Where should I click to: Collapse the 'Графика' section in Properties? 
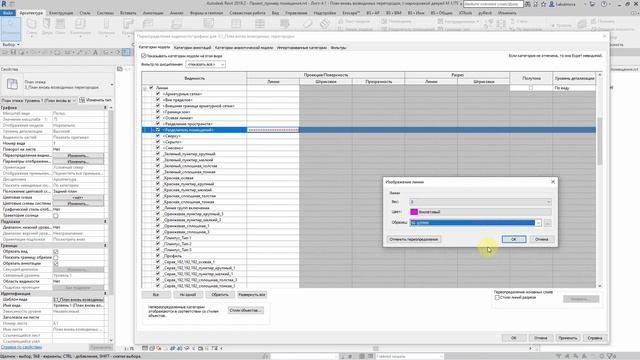105,108
